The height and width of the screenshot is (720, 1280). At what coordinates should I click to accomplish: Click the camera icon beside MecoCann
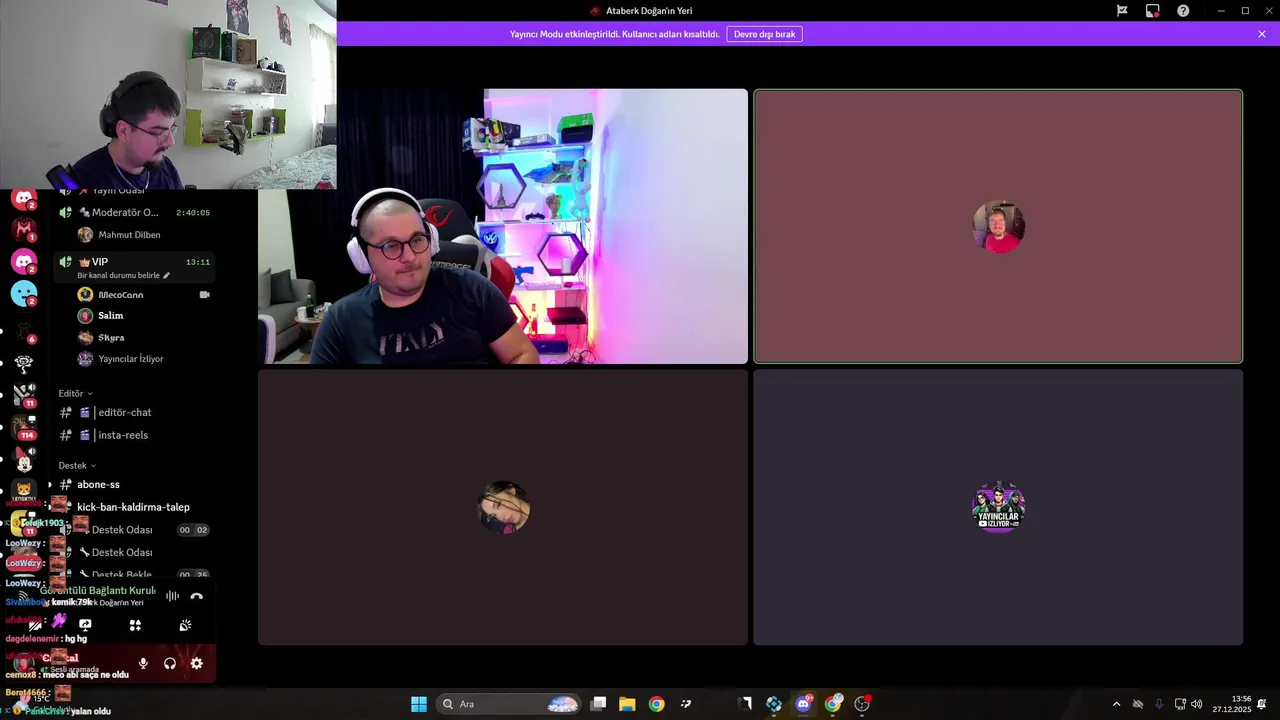(x=205, y=295)
